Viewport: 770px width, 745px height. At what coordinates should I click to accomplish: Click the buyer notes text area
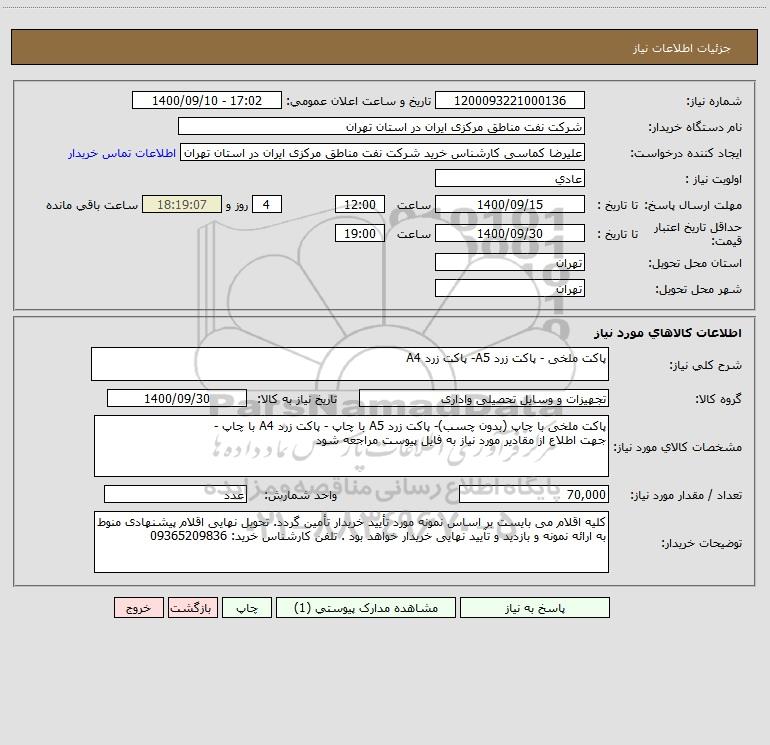coord(351,542)
